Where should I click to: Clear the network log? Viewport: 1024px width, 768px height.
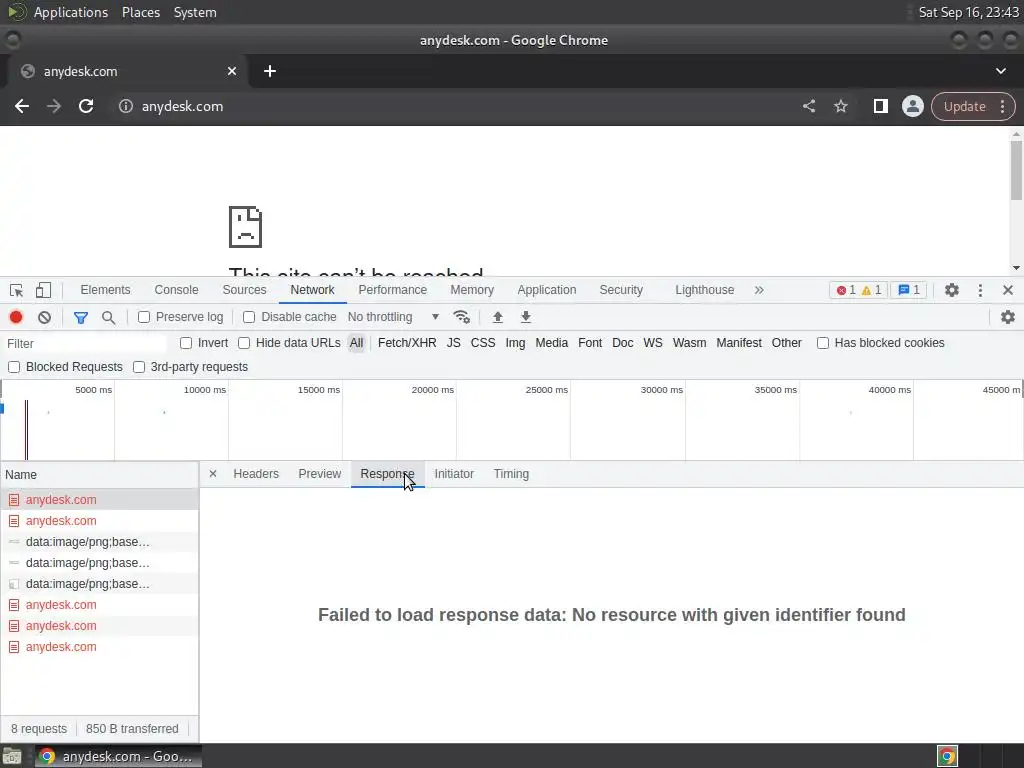click(44, 317)
